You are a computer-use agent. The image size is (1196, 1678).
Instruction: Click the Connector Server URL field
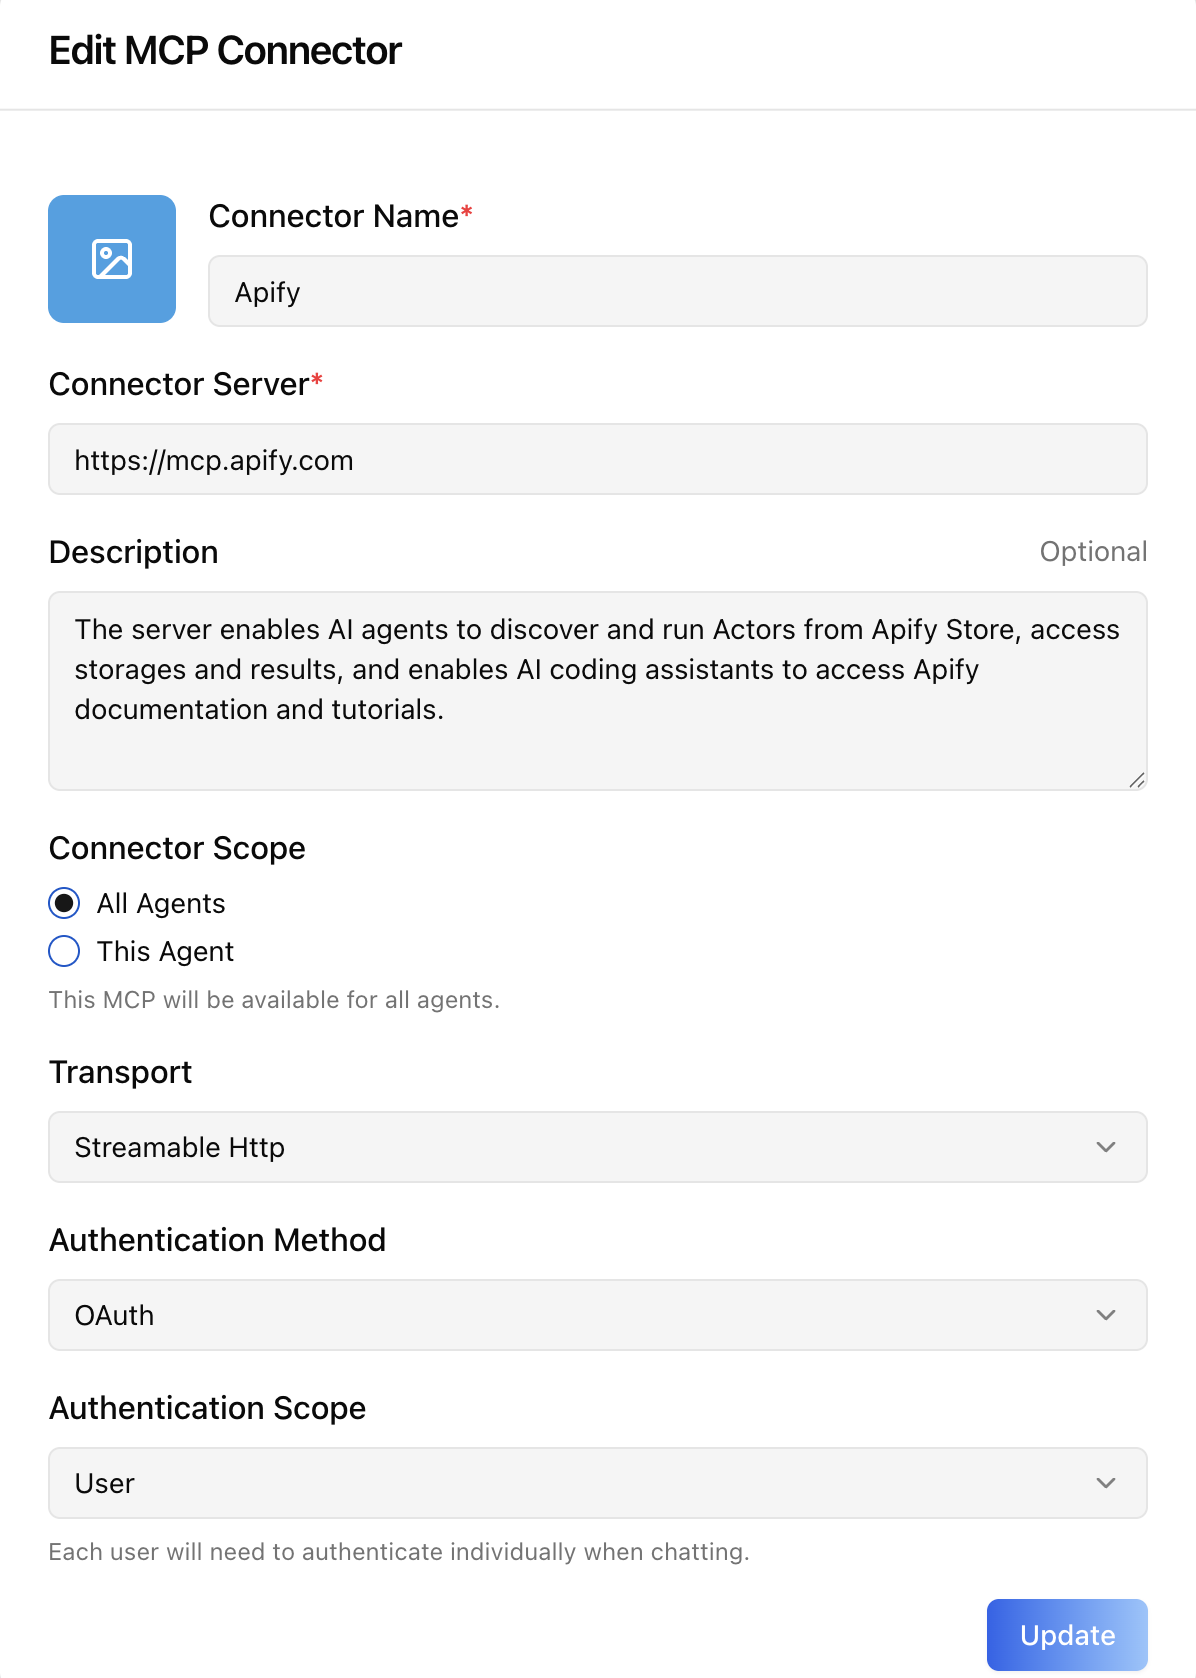pyautogui.click(x=598, y=459)
